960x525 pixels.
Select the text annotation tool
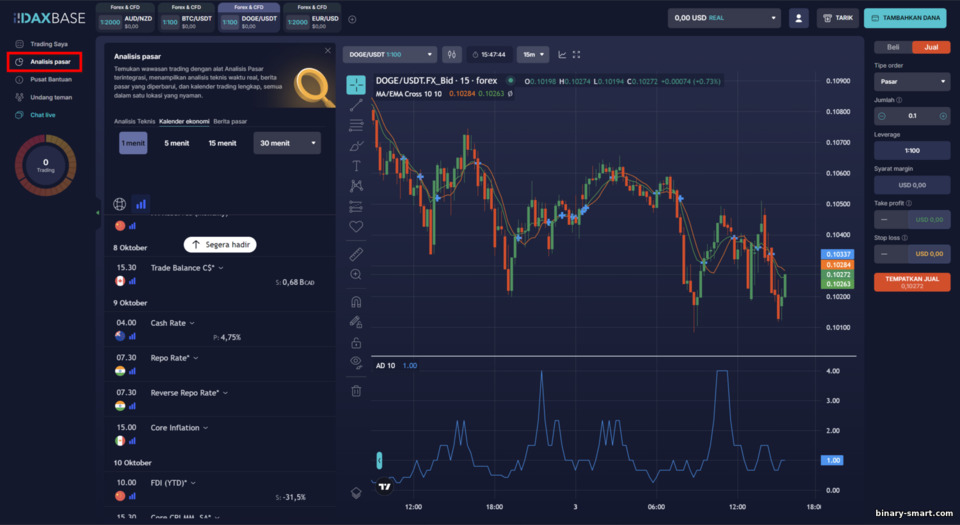pos(356,166)
